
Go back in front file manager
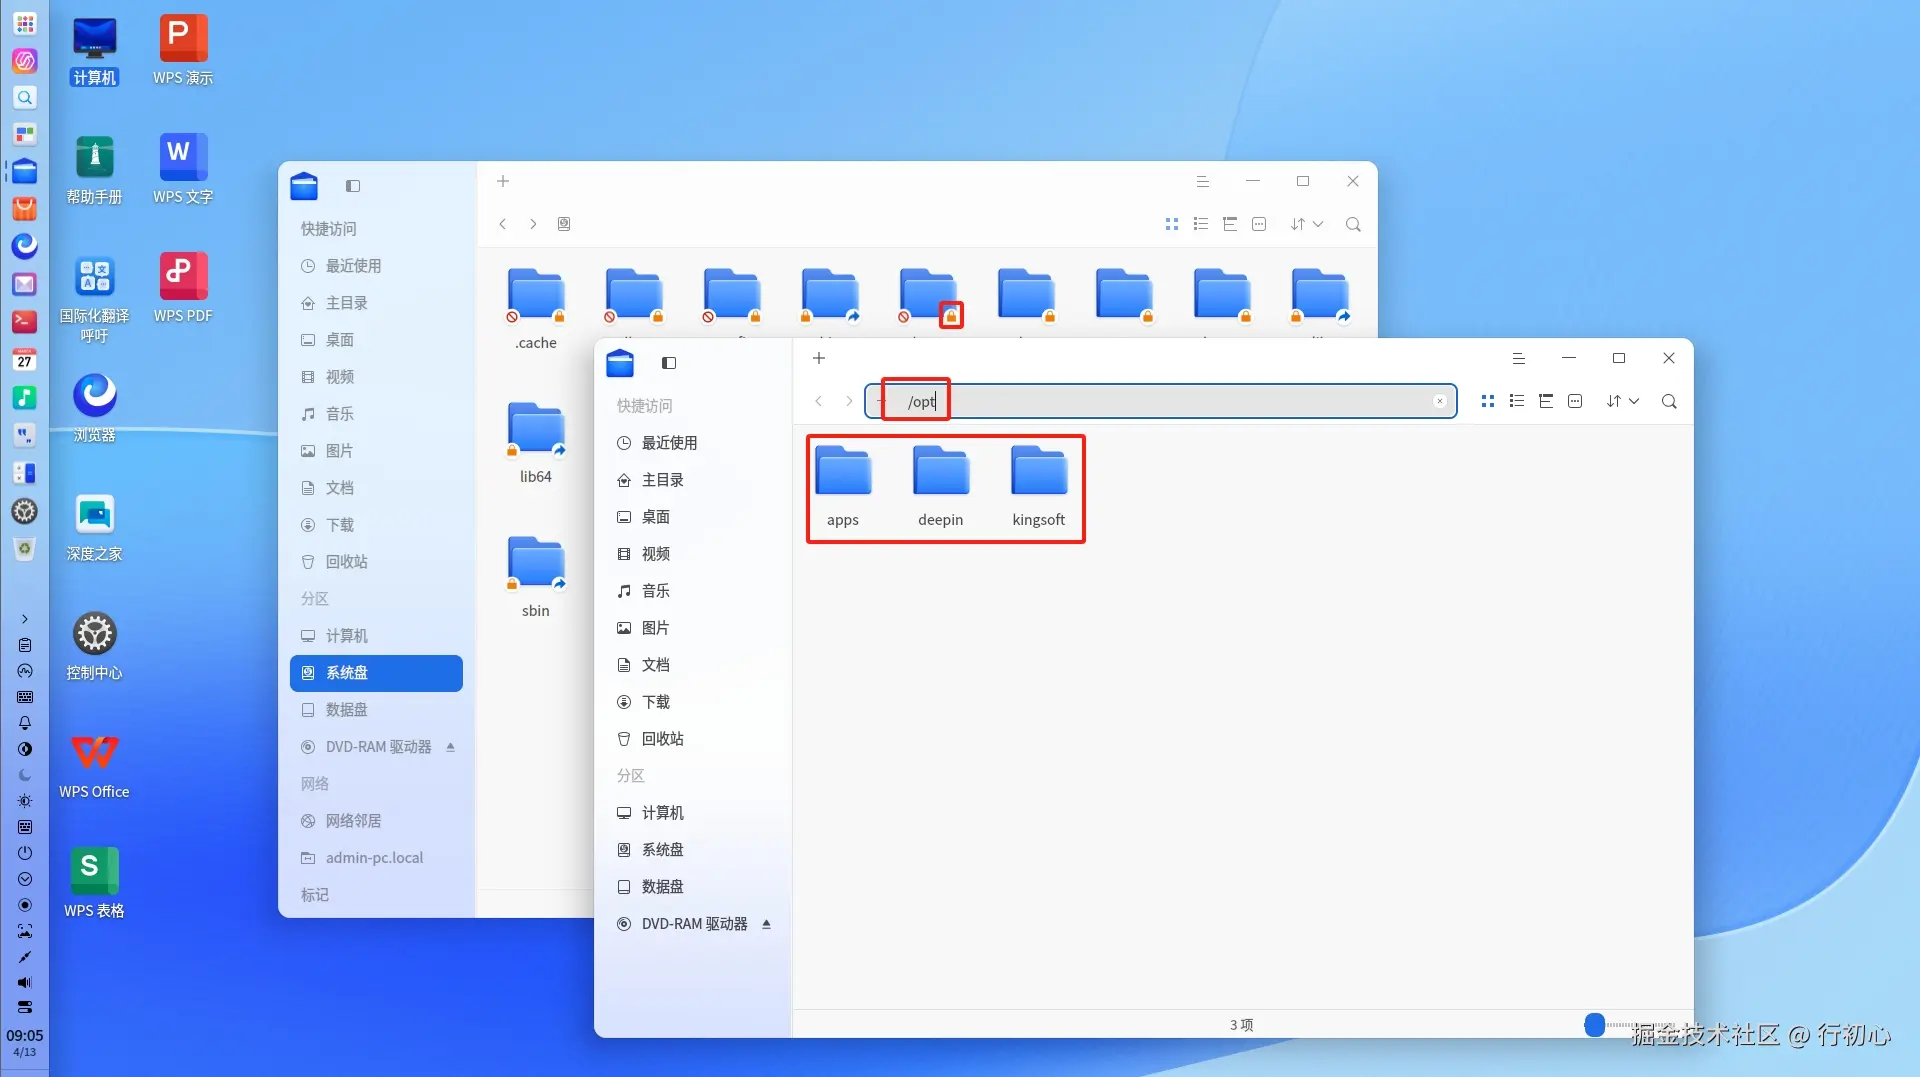(819, 401)
